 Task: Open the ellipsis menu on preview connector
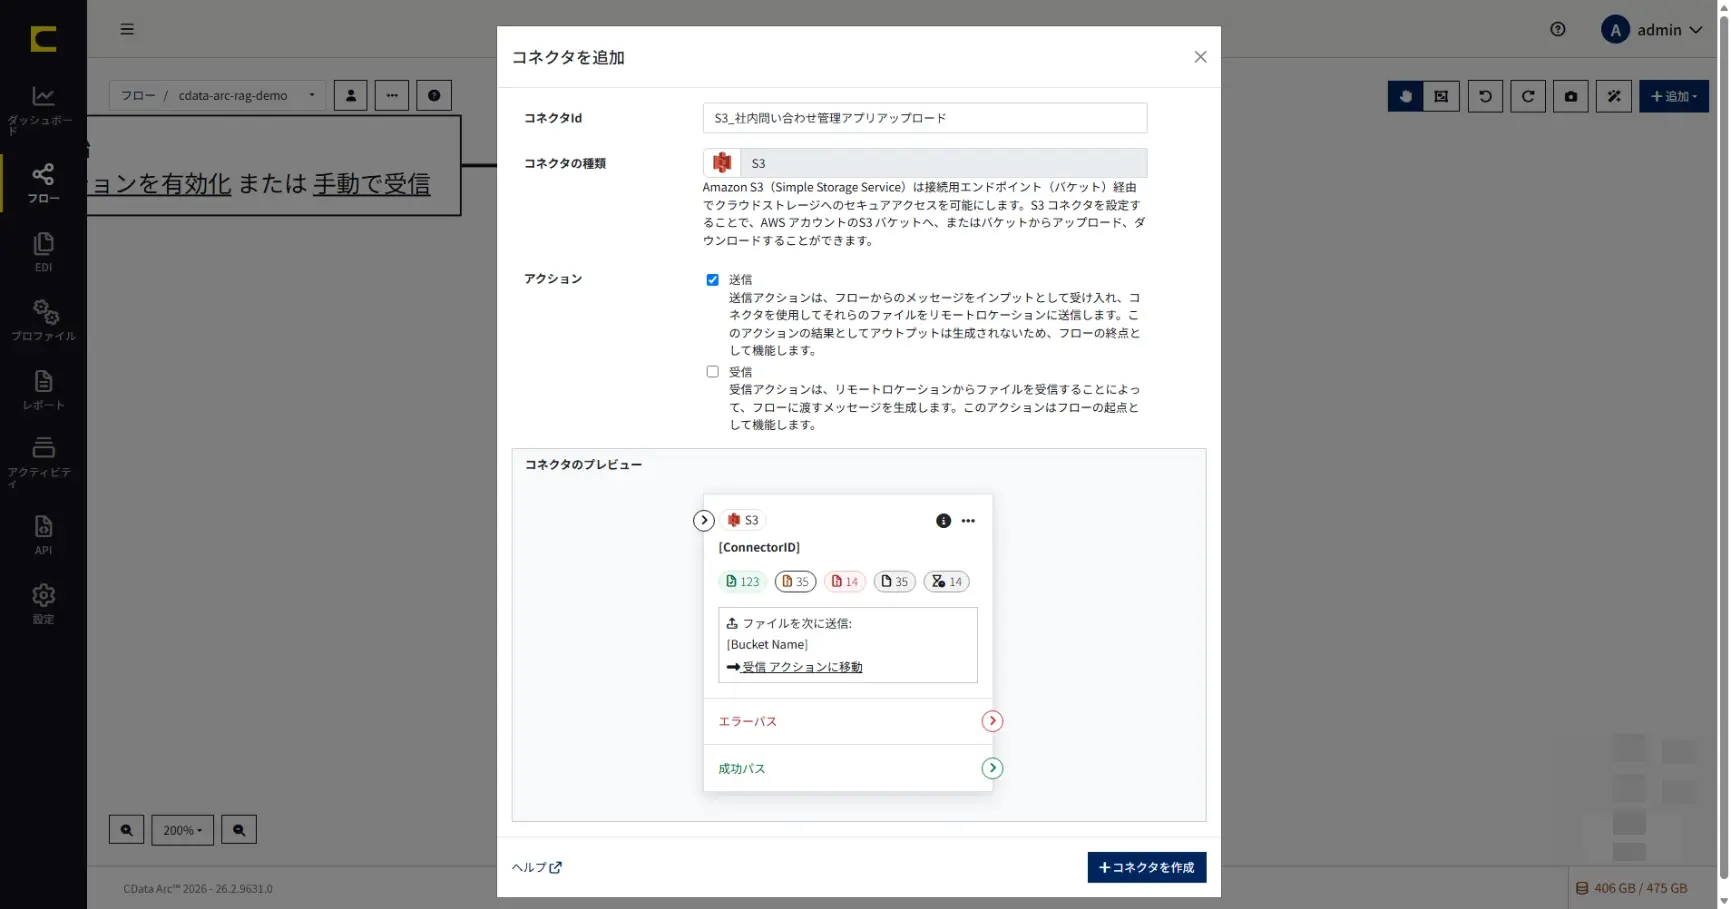coord(968,521)
